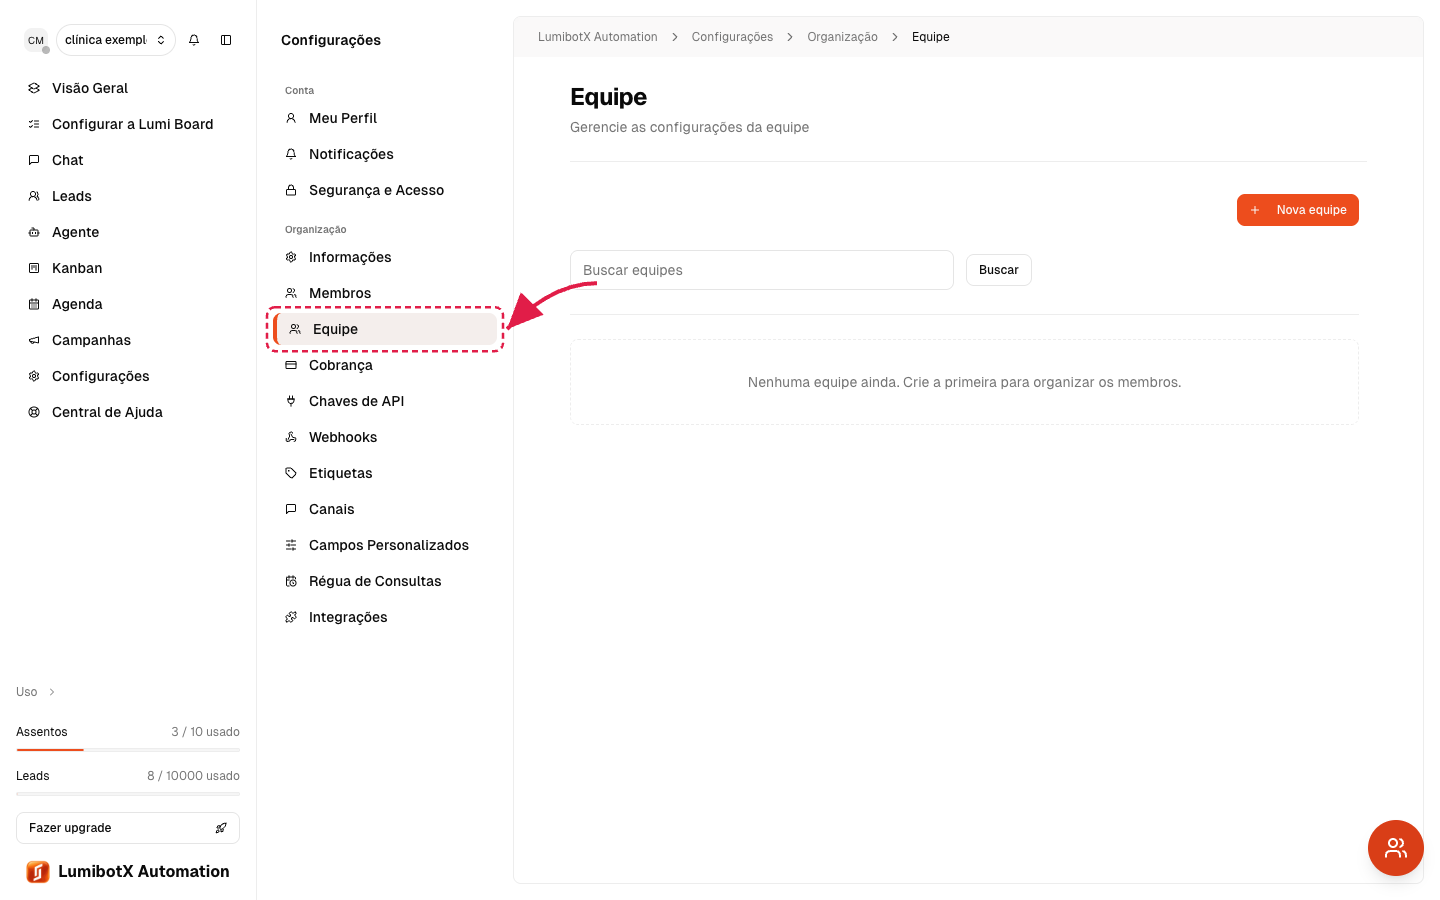Focus the Buscar equipes search field
This screenshot has height=900, width=1440.
pos(762,270)
